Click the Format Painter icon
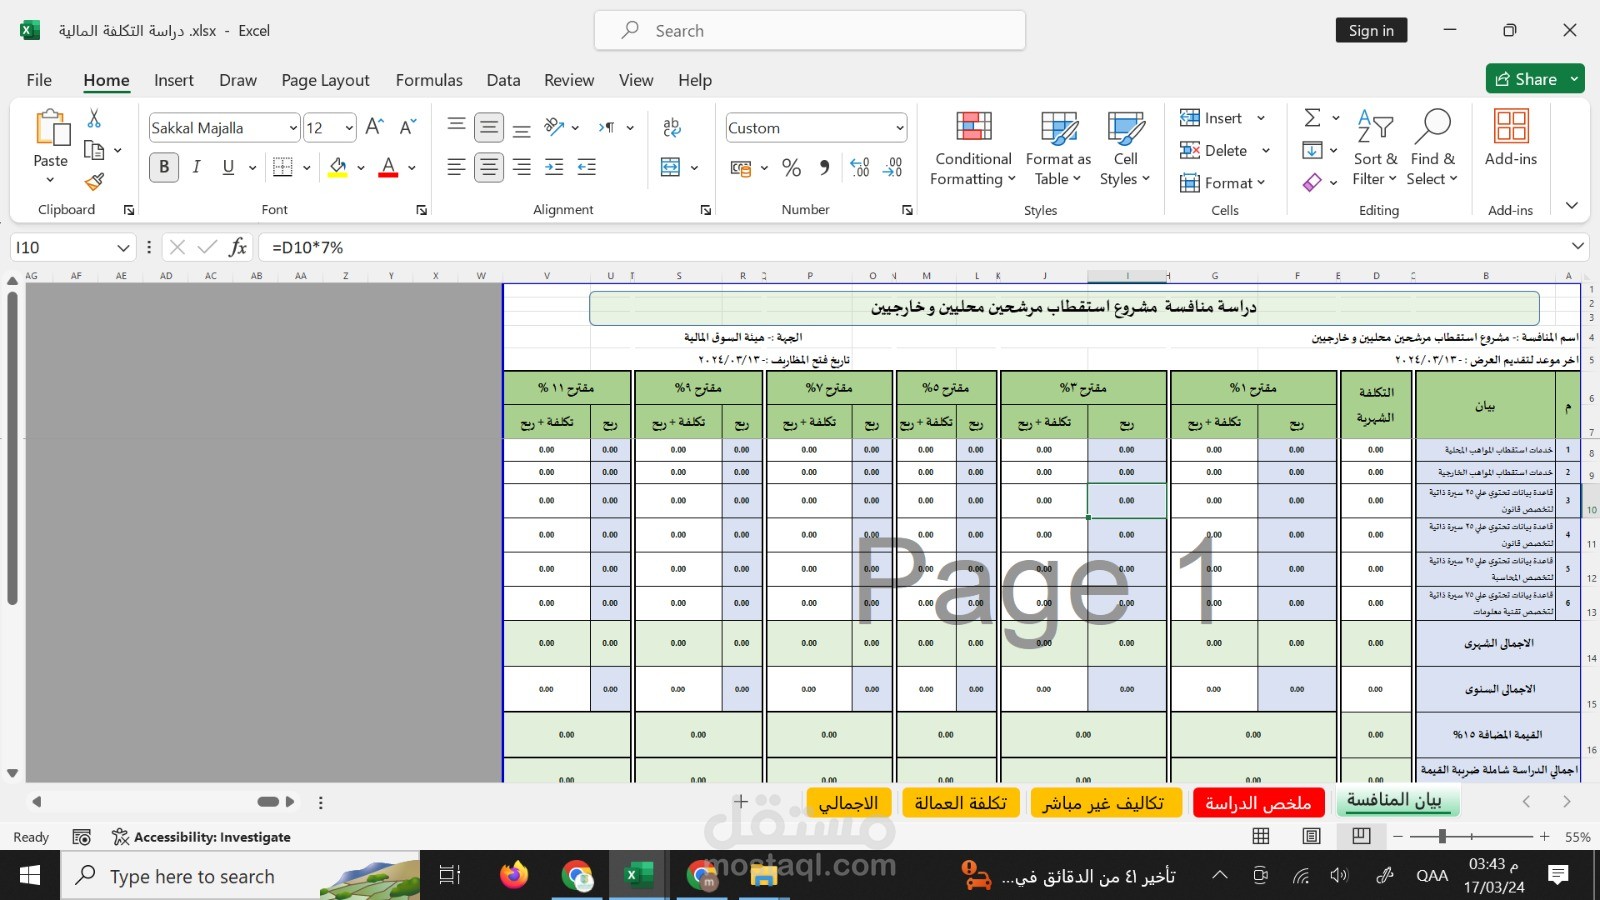The image size is (1600, 900). [93, 182]
